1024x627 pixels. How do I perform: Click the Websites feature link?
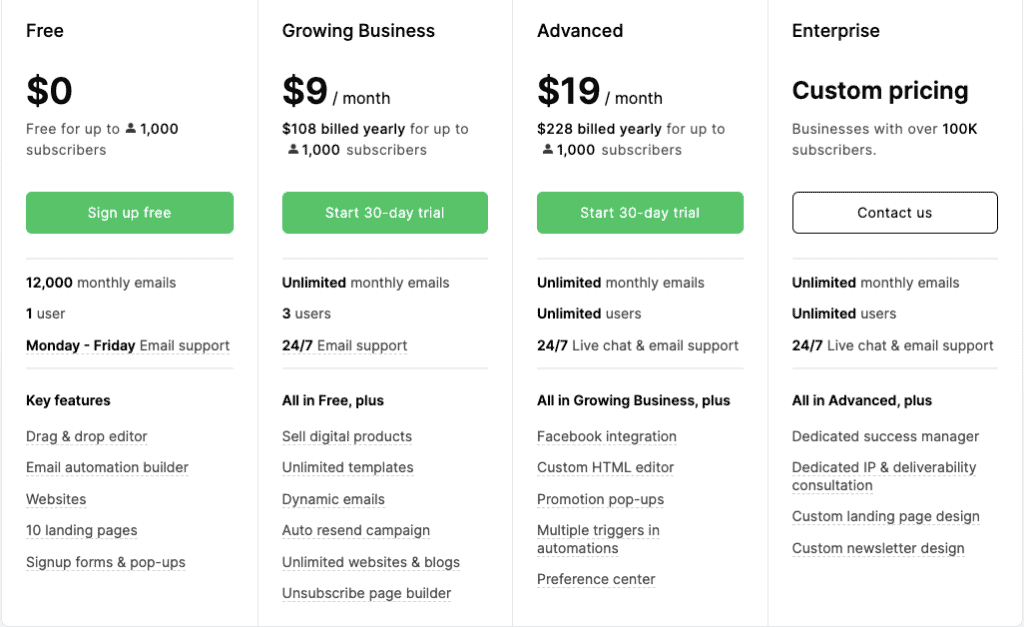[56, 499]
